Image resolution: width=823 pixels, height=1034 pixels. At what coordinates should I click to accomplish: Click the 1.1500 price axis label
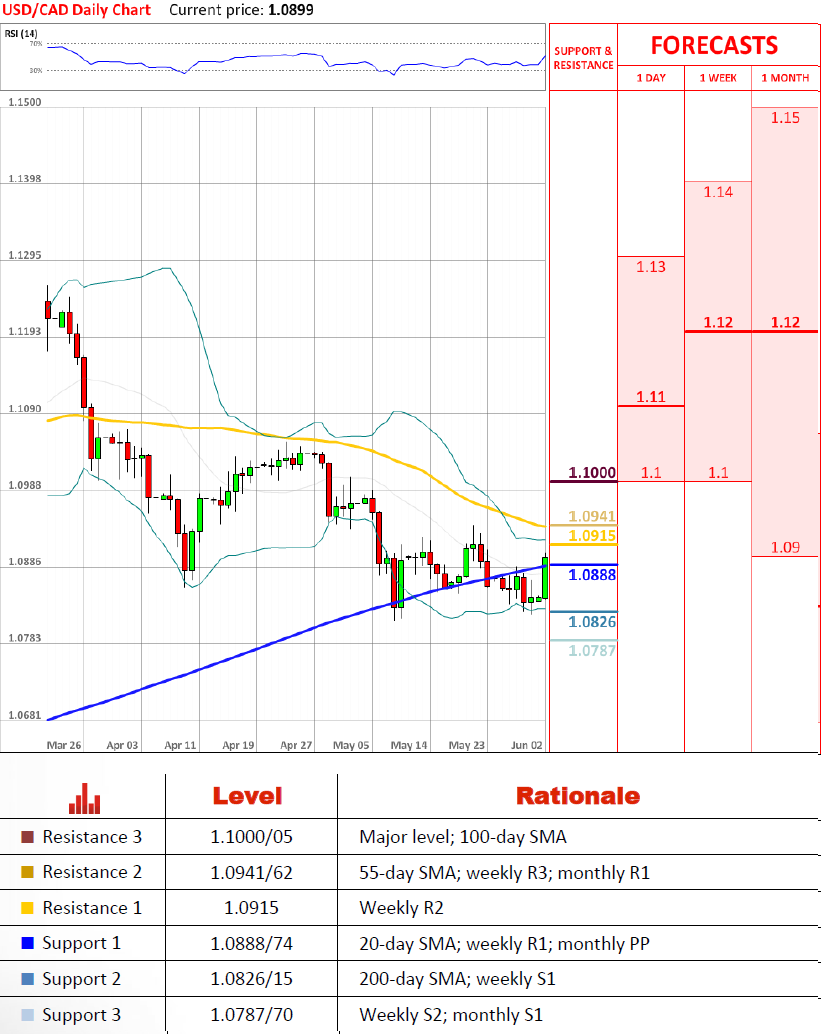[24, 102]
